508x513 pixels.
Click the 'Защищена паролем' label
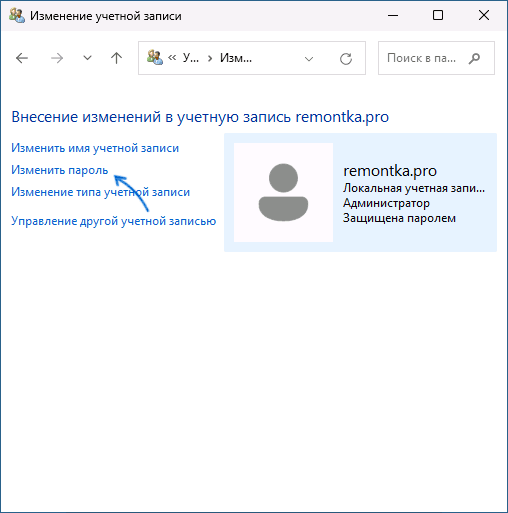[x=399, y=218]
